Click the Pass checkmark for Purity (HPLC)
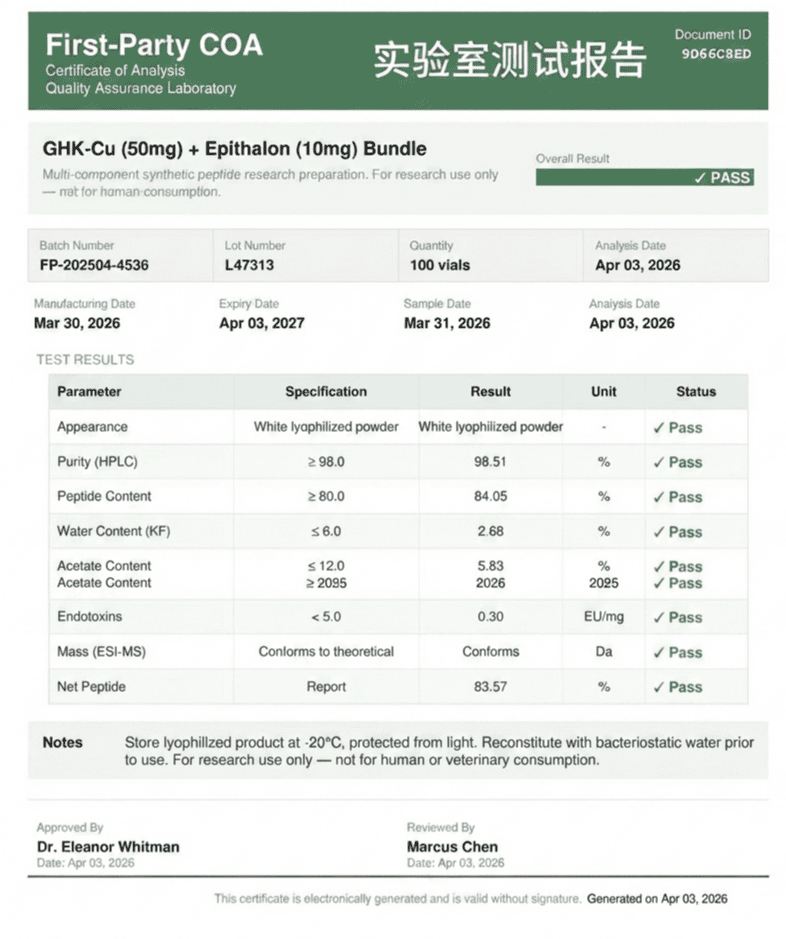 (x=677, y=462)
